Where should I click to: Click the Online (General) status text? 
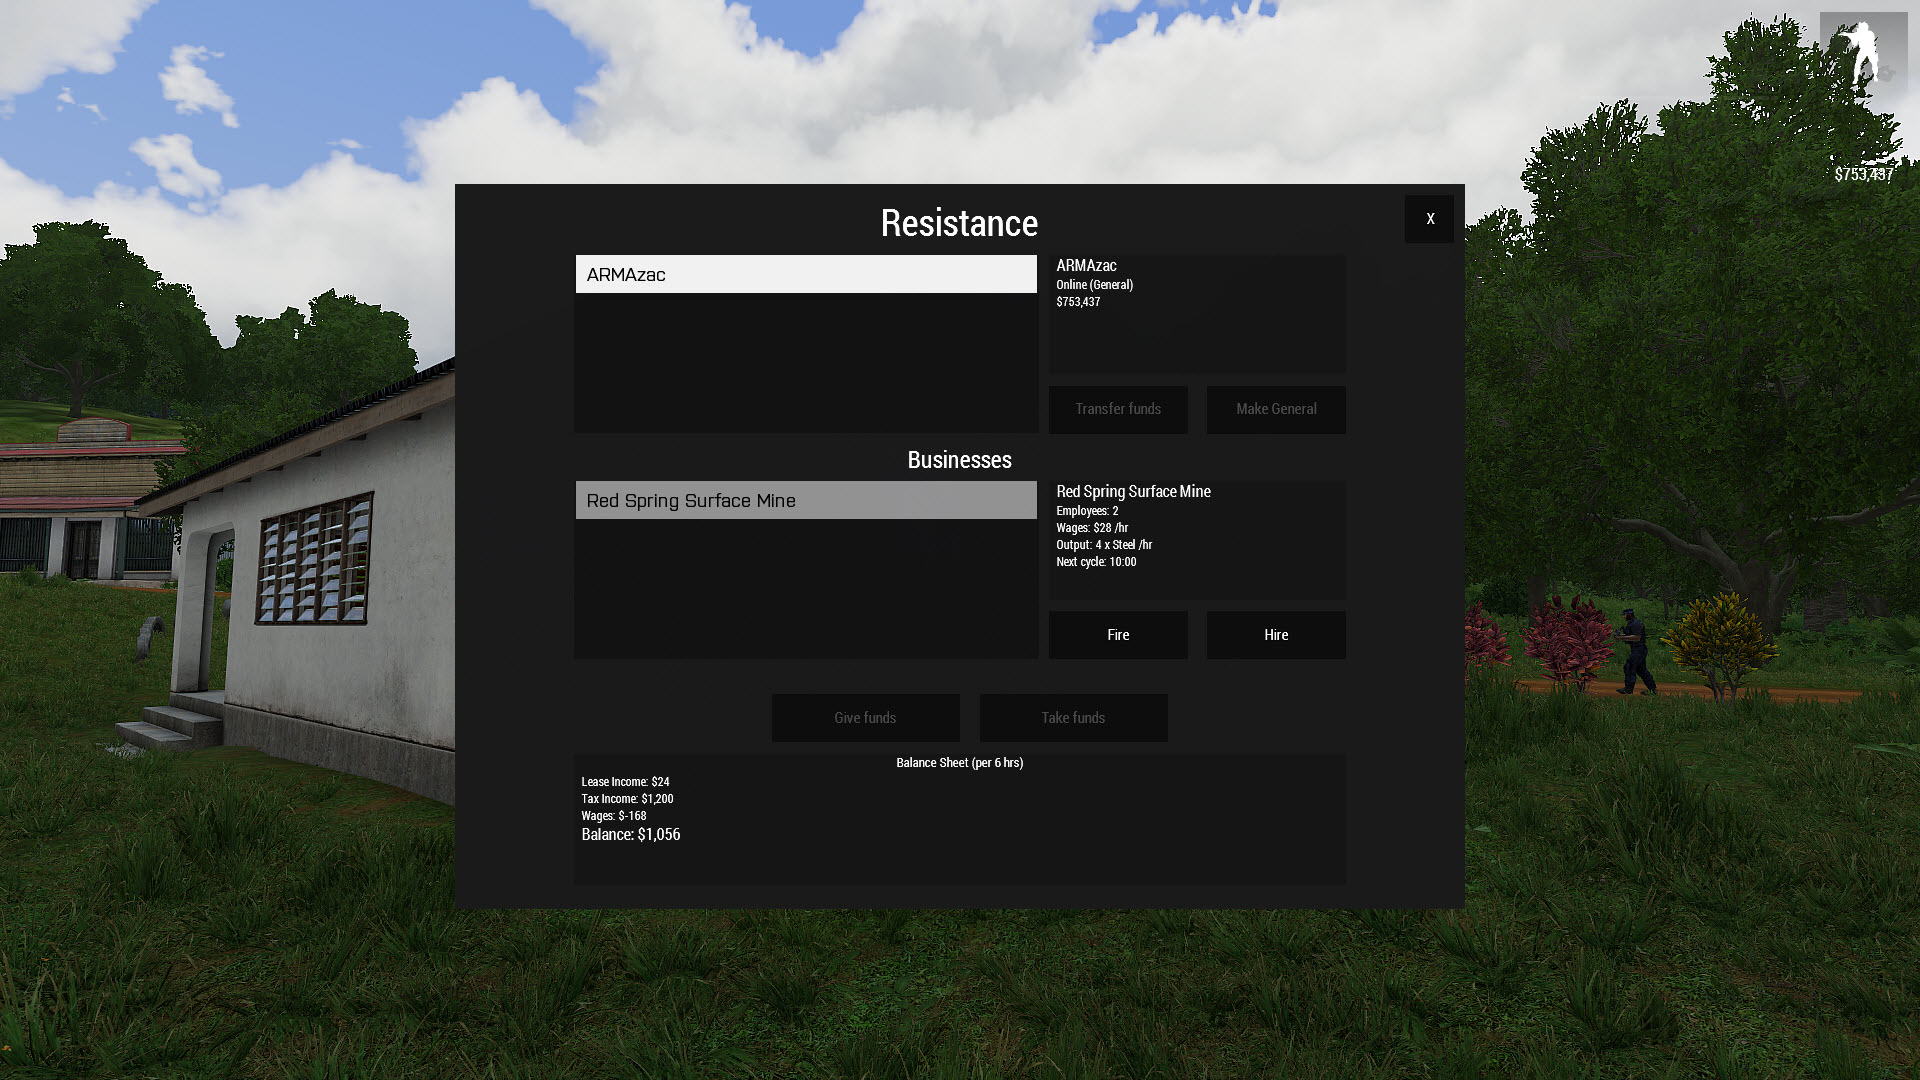[x=1094, y=285]
